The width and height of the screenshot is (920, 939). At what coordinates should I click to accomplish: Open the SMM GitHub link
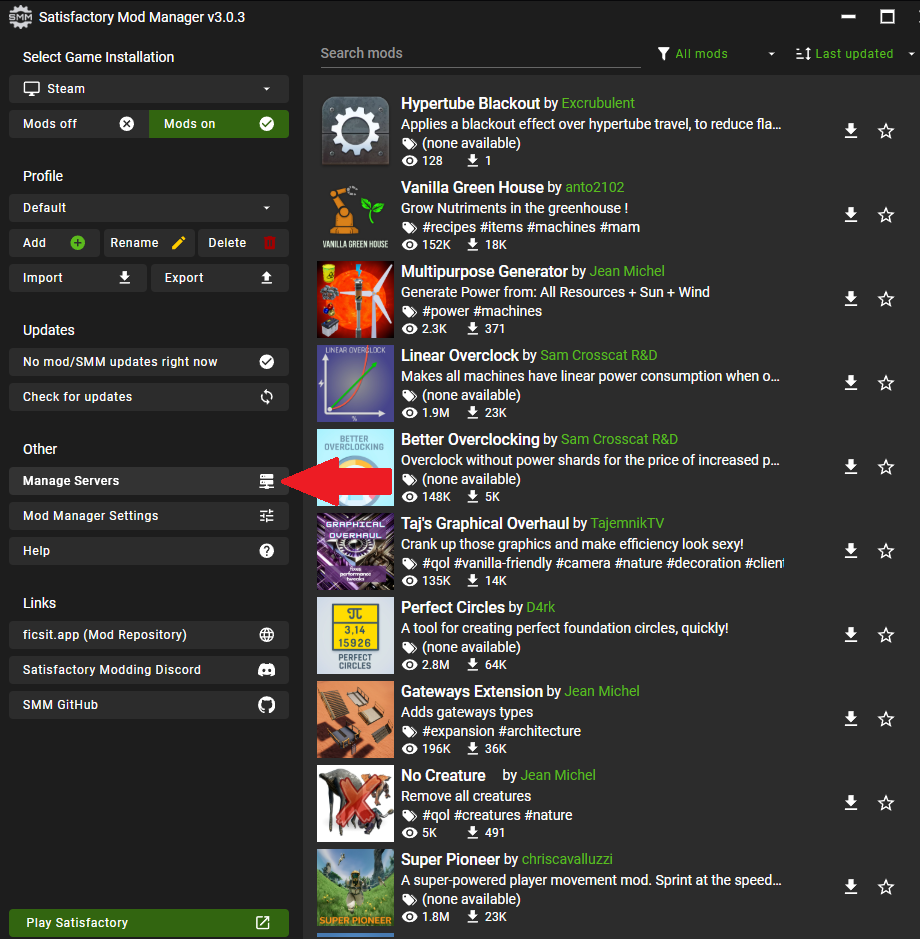(x=149, y=705)
